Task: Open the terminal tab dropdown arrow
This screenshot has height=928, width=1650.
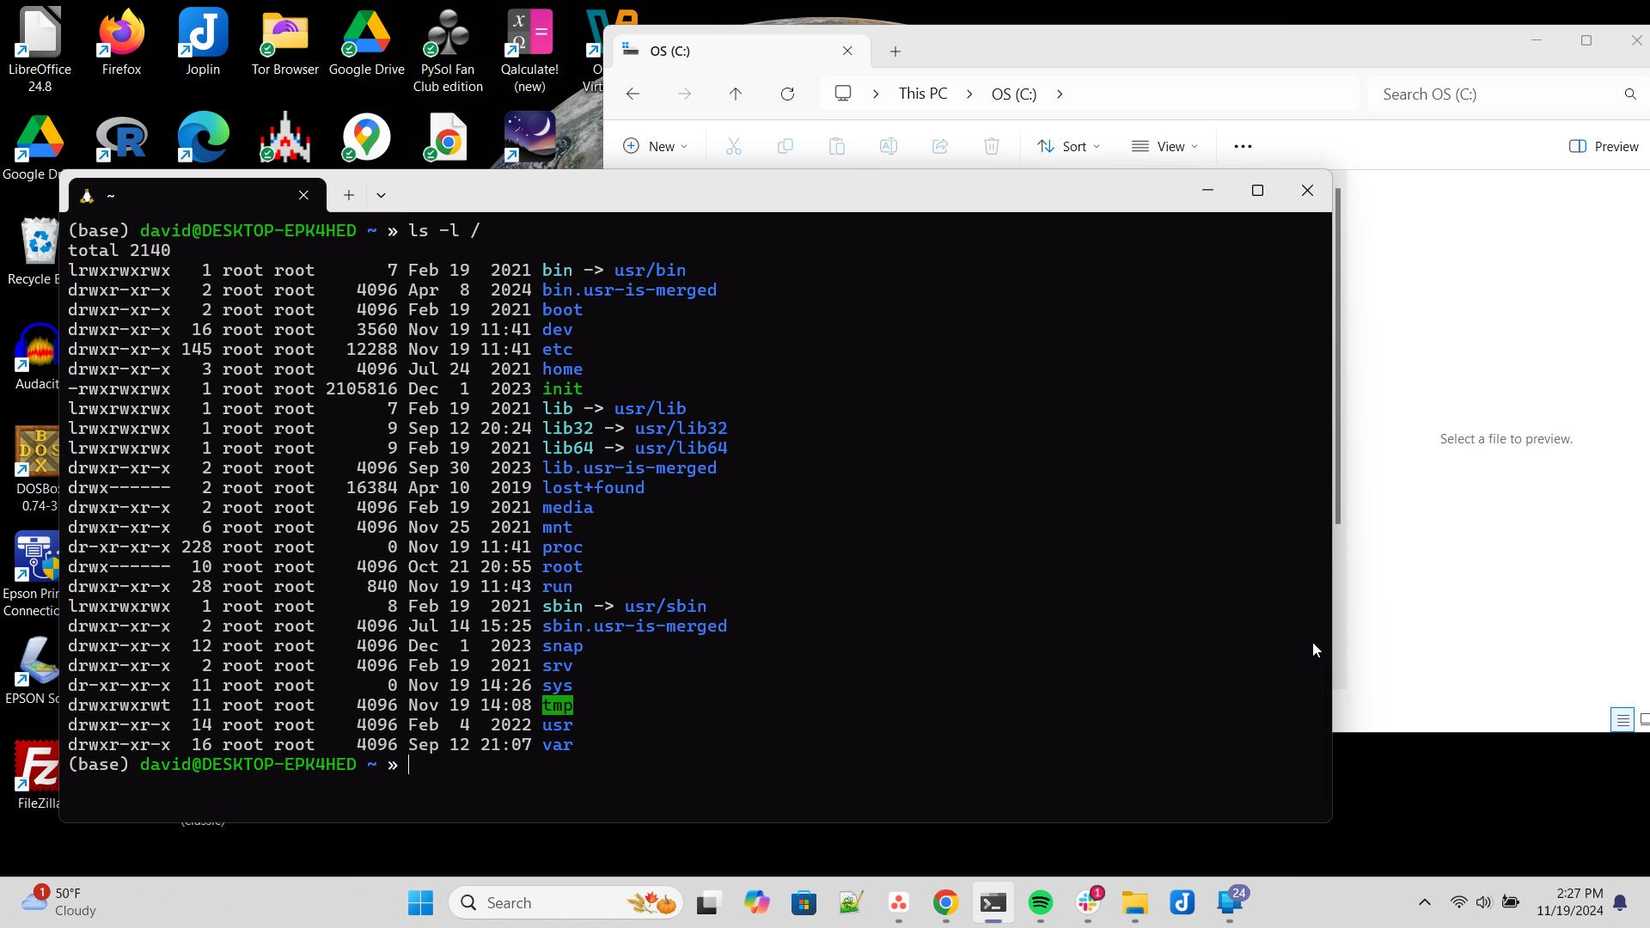Action: coord(380,195)
